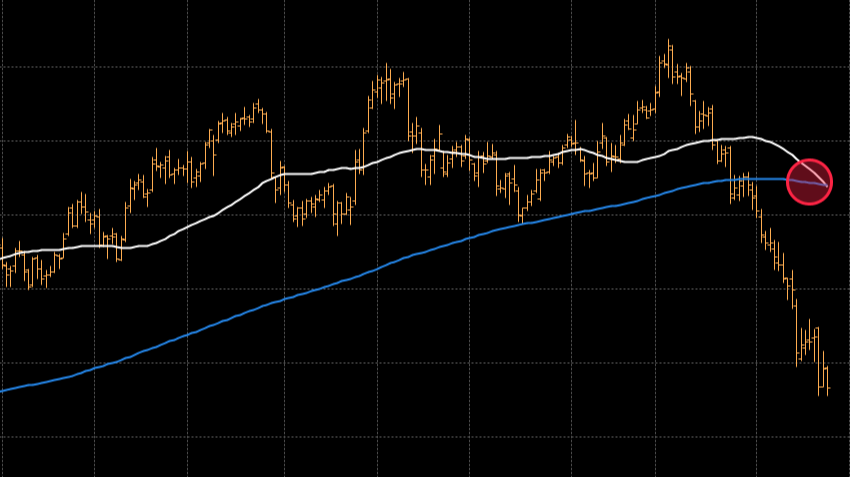Select the highest candlestick peak on the chart
The height and width of the screenshot is (477, 850).
[669, 45]
